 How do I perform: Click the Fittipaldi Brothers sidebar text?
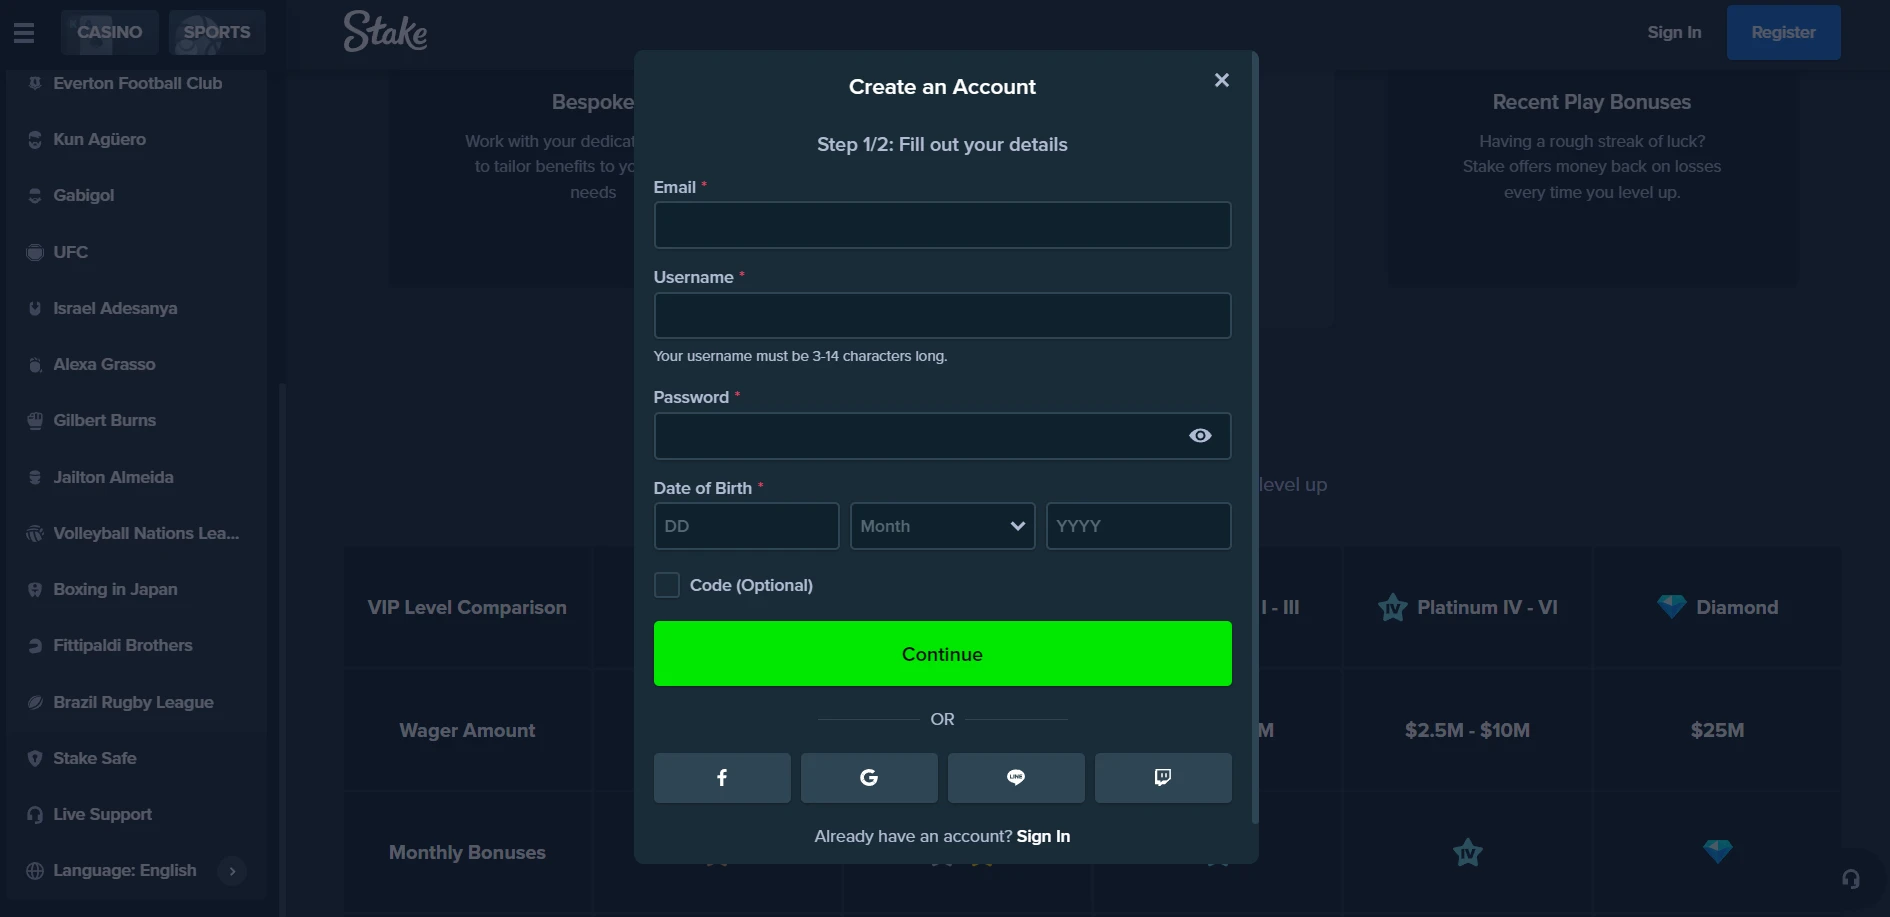122,645
